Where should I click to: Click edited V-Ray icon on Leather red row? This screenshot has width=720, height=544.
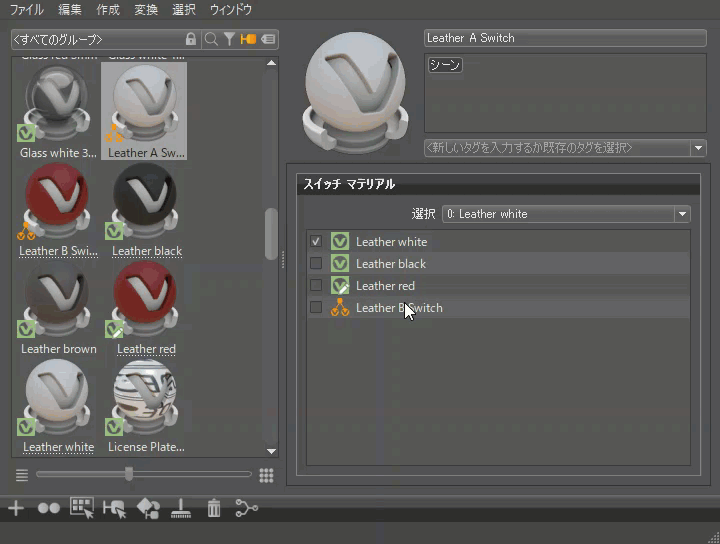pos(340,286)
